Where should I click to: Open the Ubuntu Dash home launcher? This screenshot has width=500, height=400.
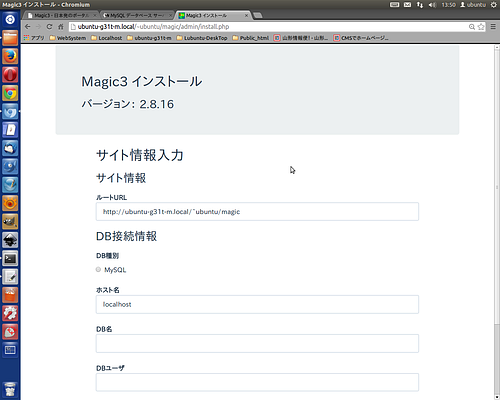[10, 19]
